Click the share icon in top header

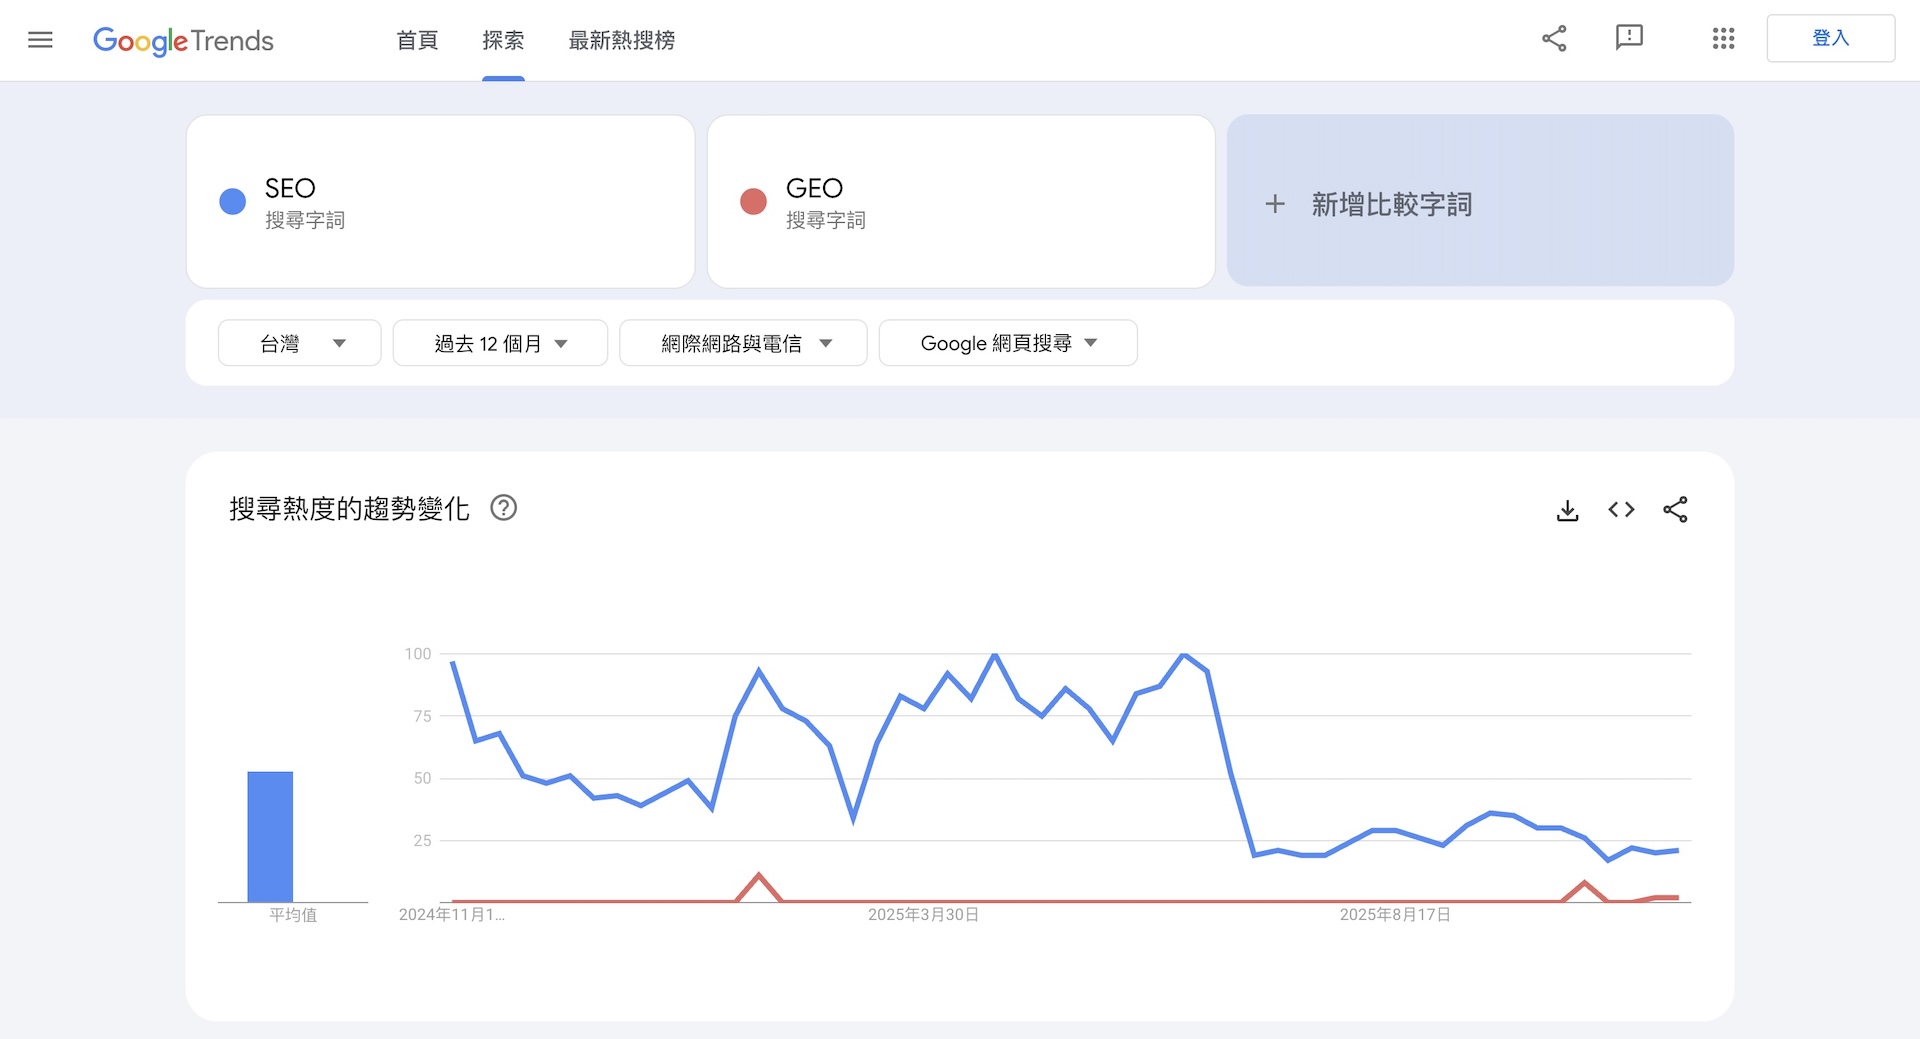(x=1554, y=39)
